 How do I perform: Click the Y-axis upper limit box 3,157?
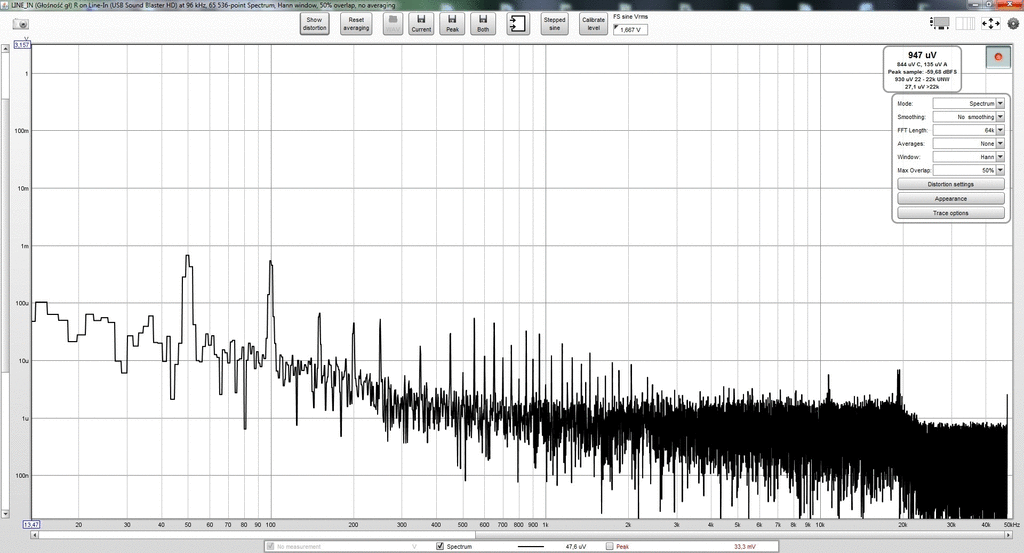tap(22, 45)
